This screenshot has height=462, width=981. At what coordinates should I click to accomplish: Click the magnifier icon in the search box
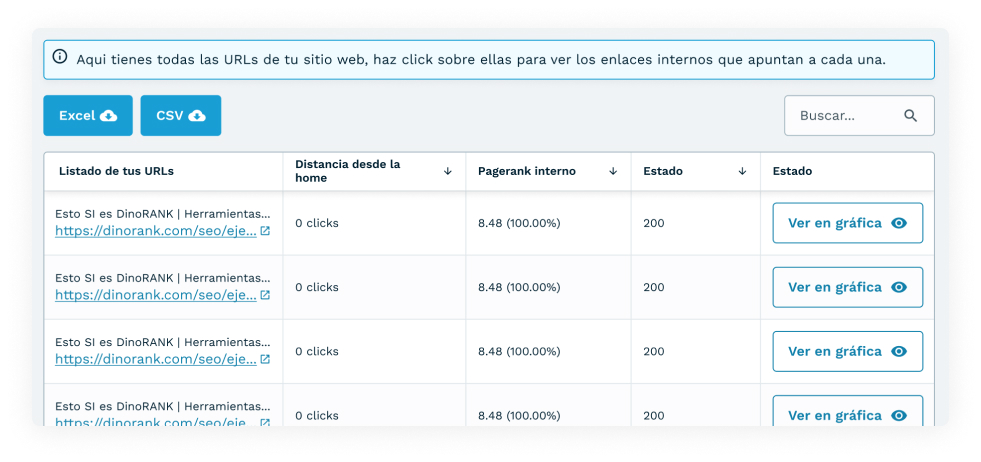(x=910, y=115)
